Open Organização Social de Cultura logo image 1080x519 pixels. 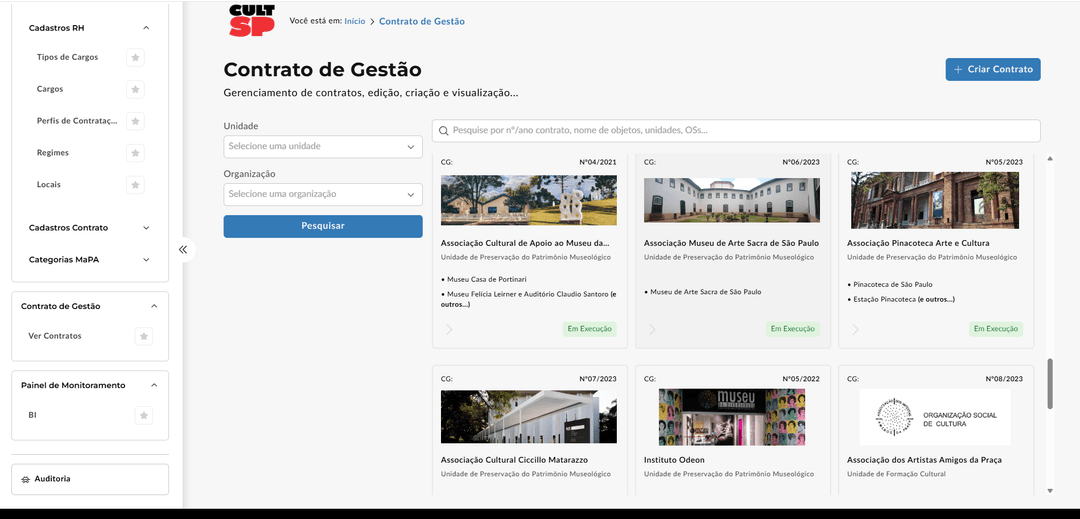coord(935,417)
